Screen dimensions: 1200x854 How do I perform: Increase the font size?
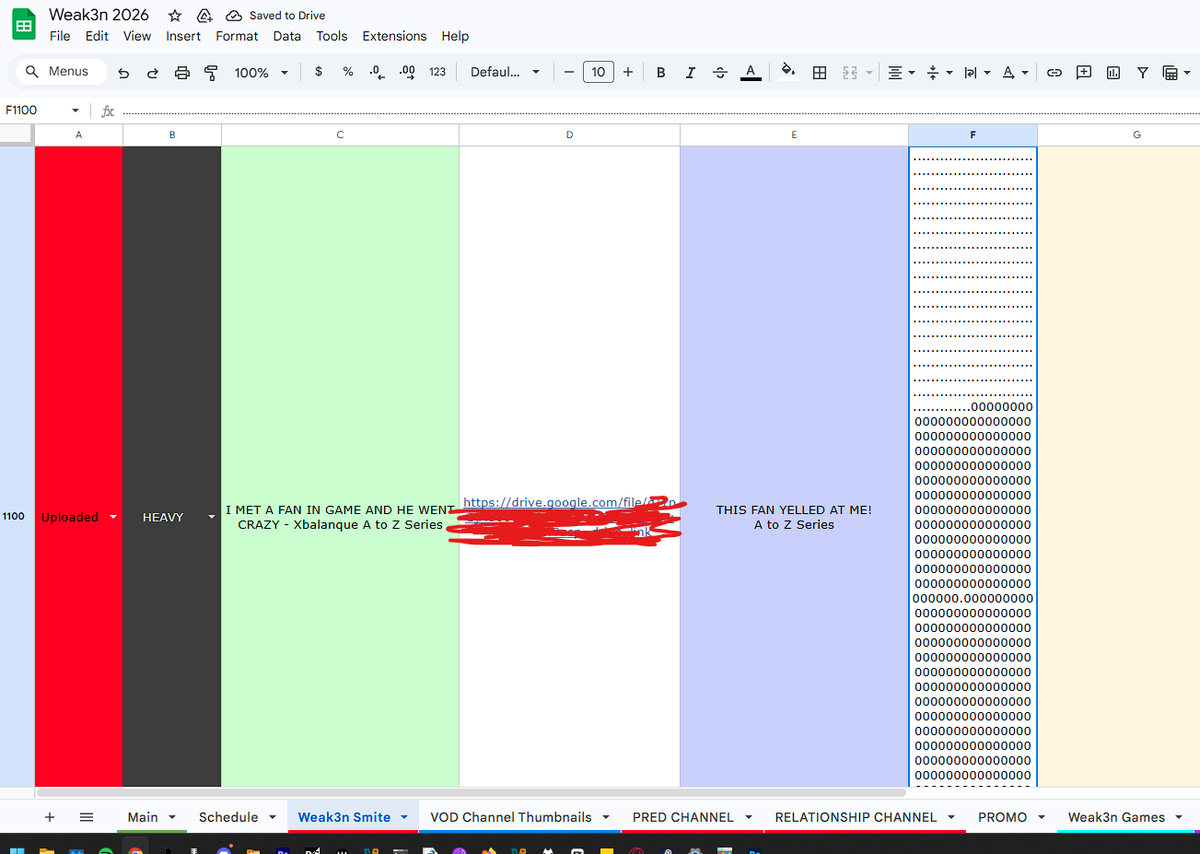tap(627, 72)
